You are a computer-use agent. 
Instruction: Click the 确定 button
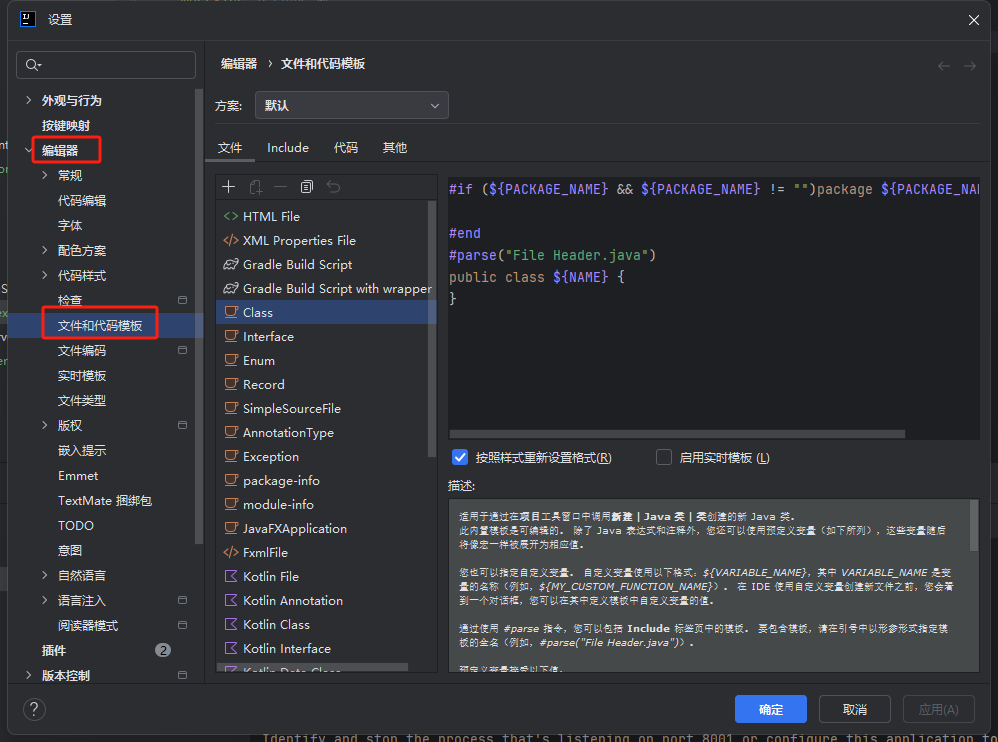(771, 709)
